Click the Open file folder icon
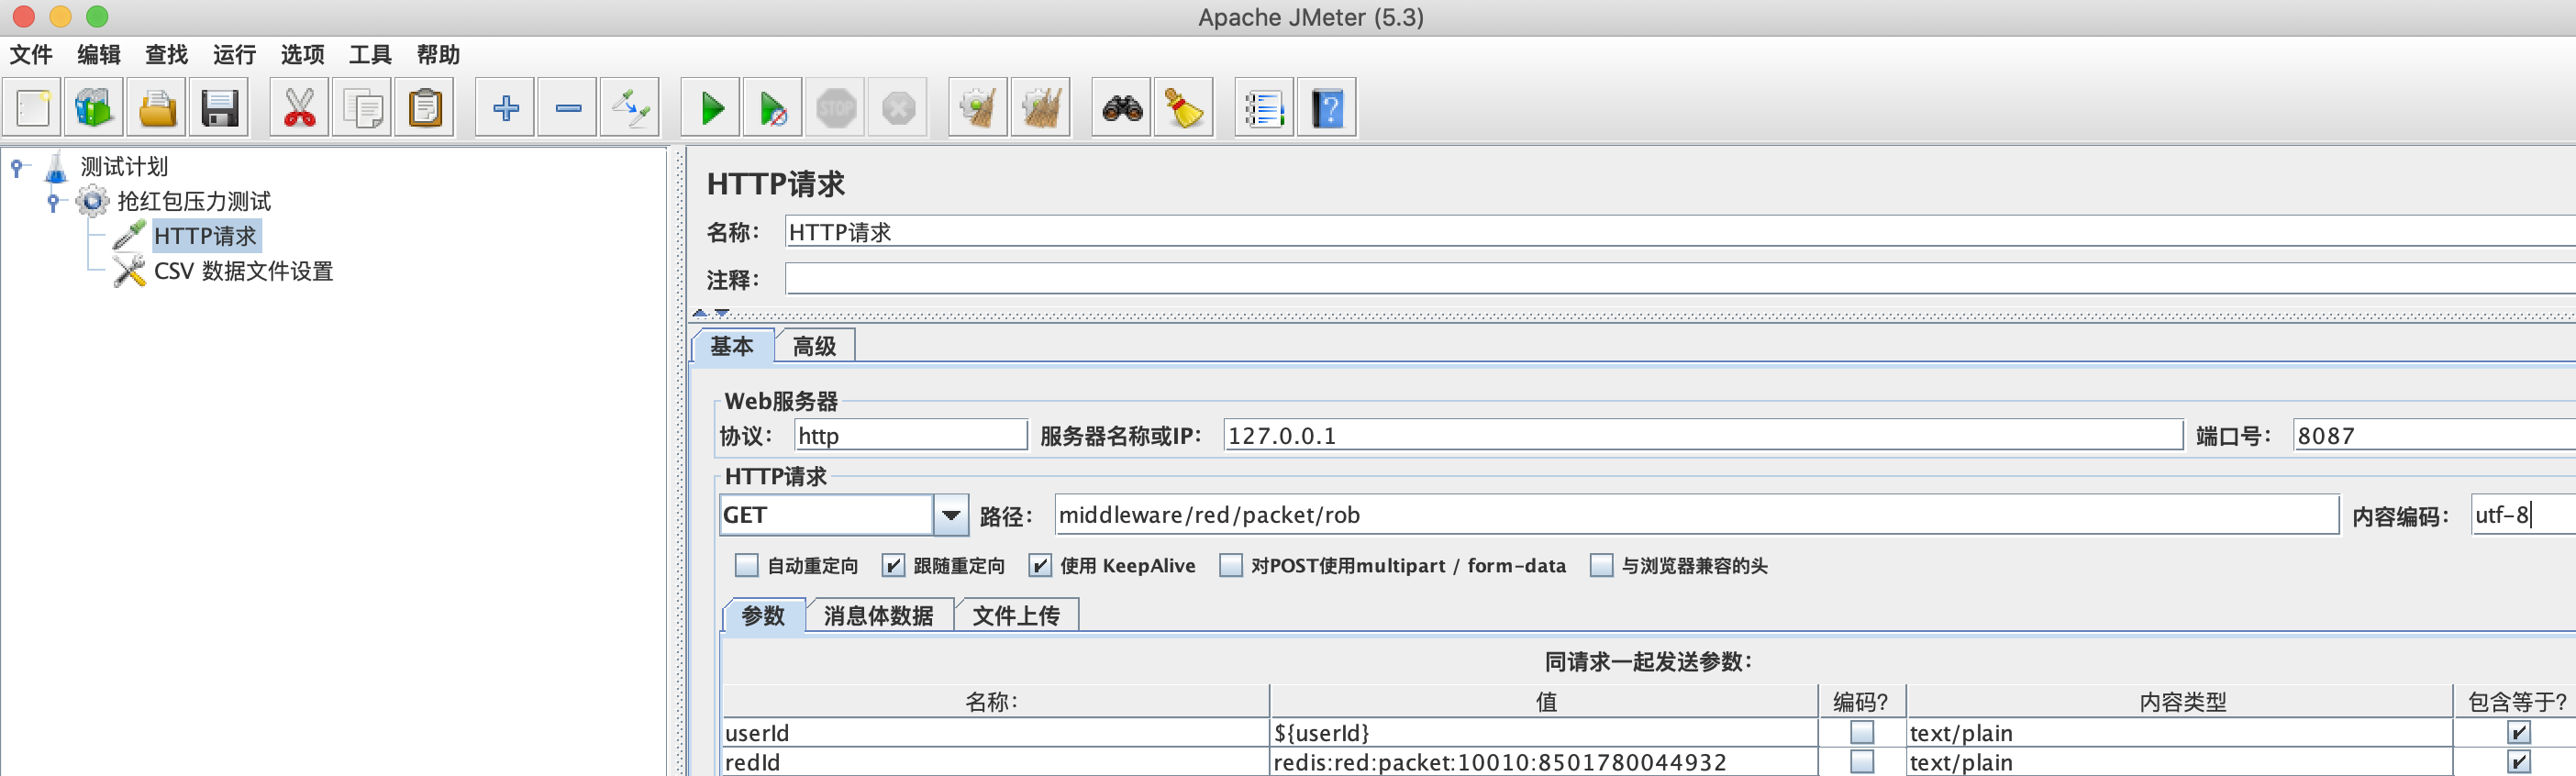Image resolution: width=2576 pixels, height=776 pixels. tap(157, 108)
